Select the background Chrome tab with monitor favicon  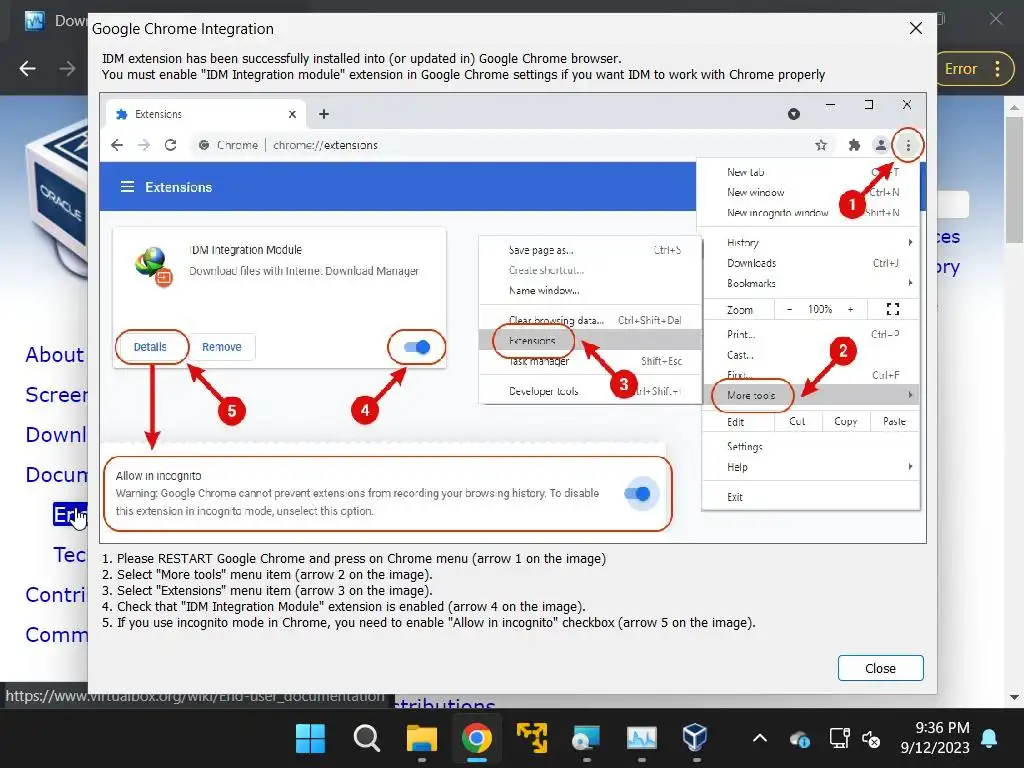coord(56,21)
